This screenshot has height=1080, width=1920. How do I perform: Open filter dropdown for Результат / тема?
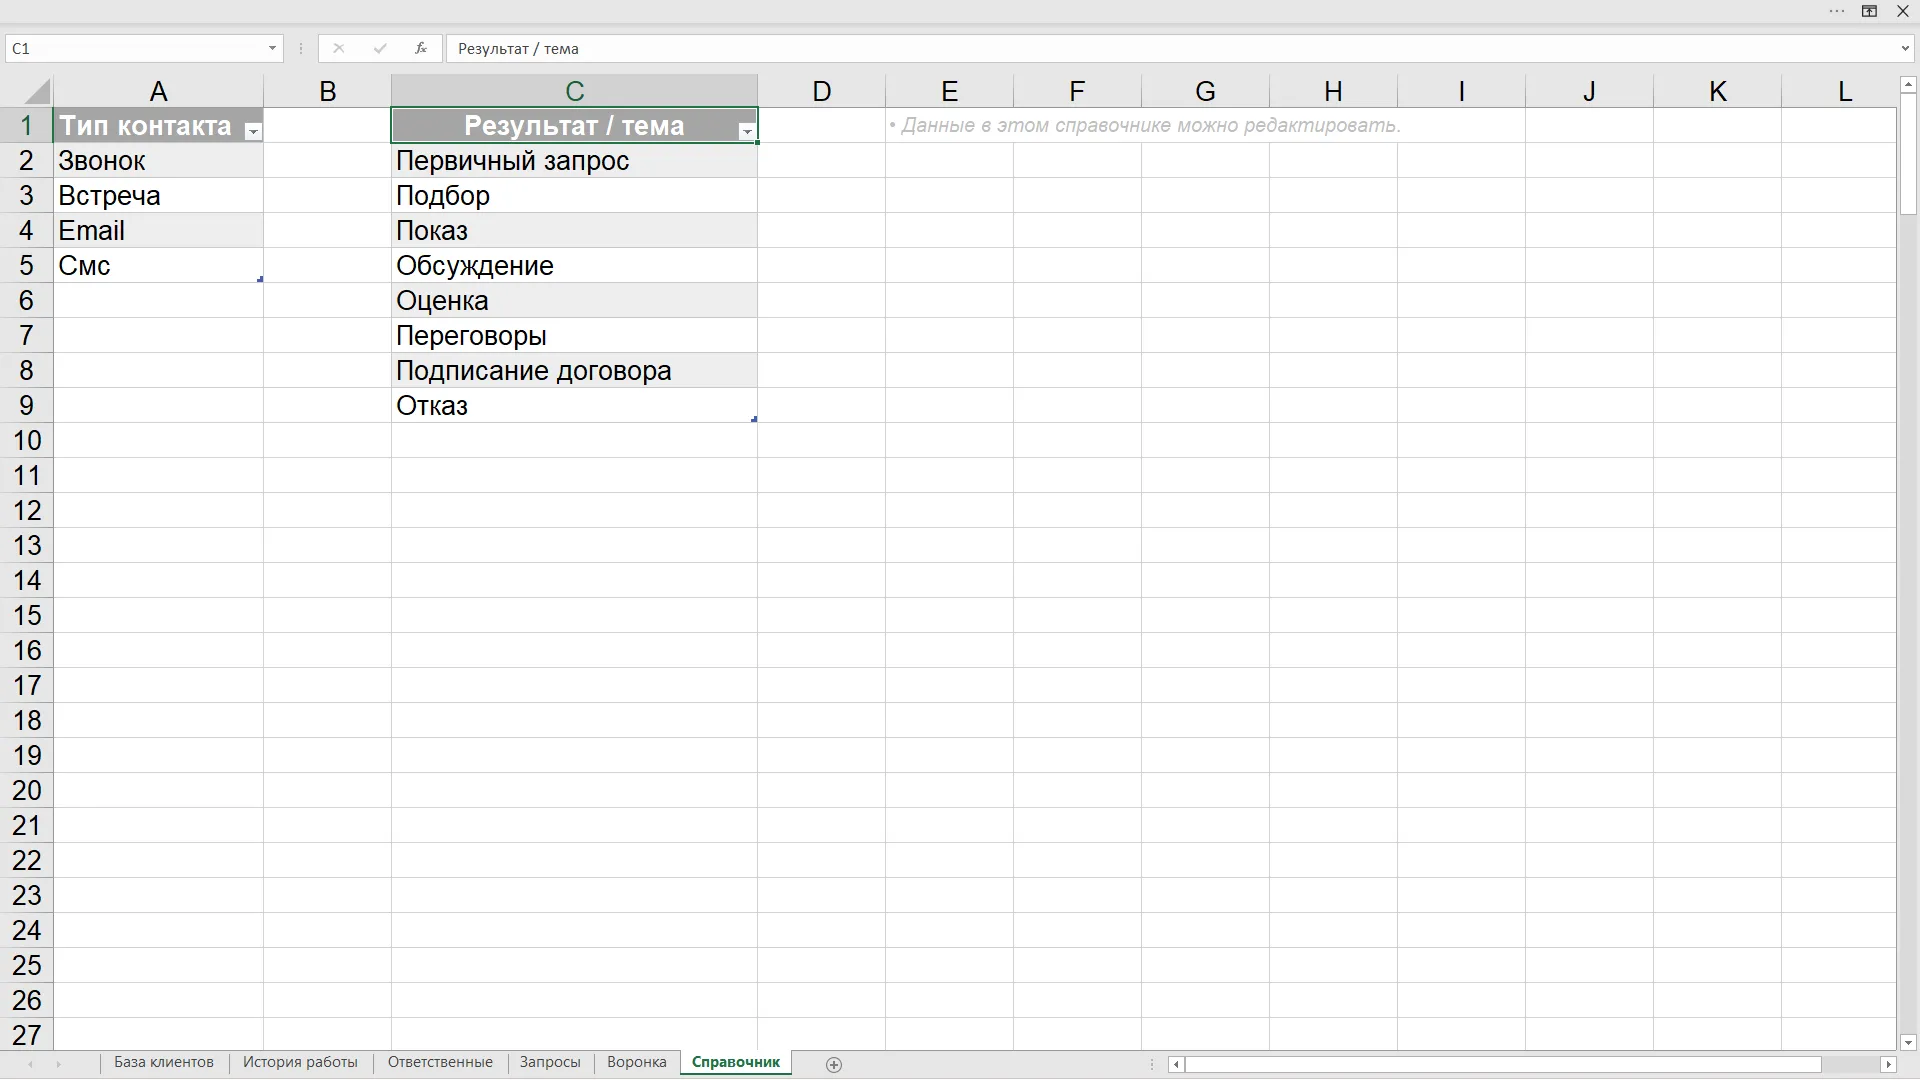[x=747, y=131]
